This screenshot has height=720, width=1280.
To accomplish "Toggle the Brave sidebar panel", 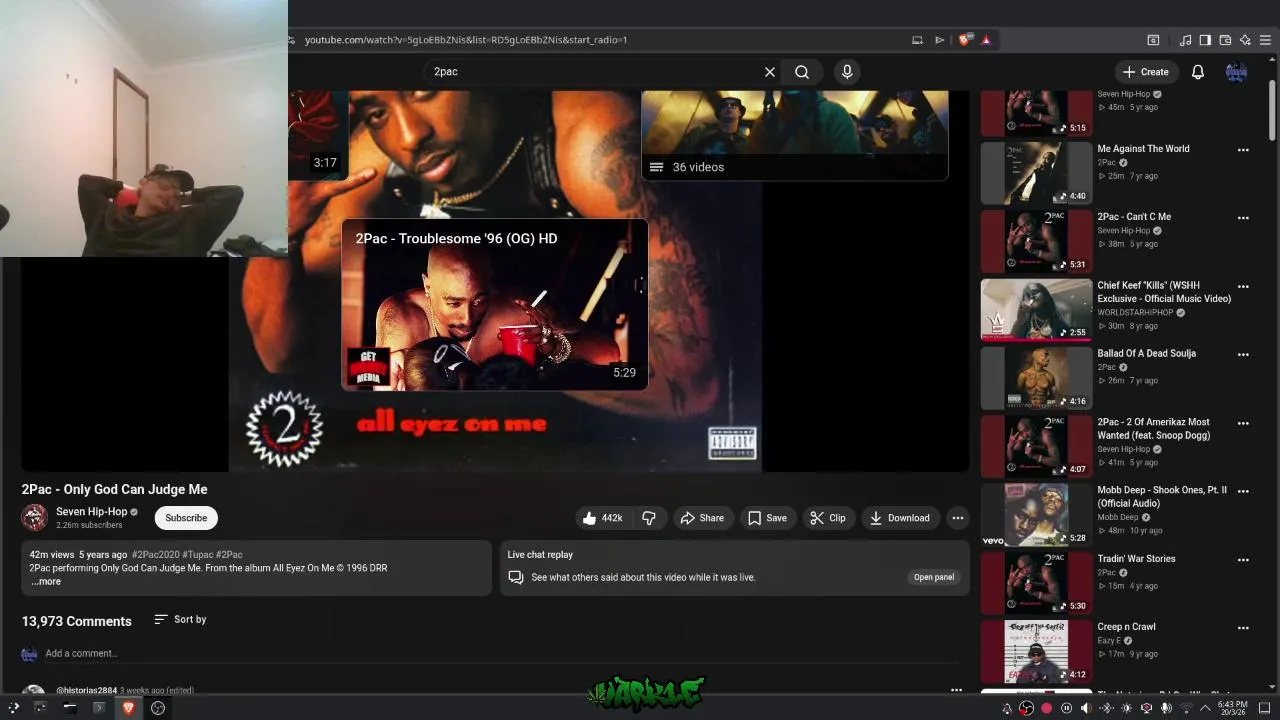I will (1205, 40).
